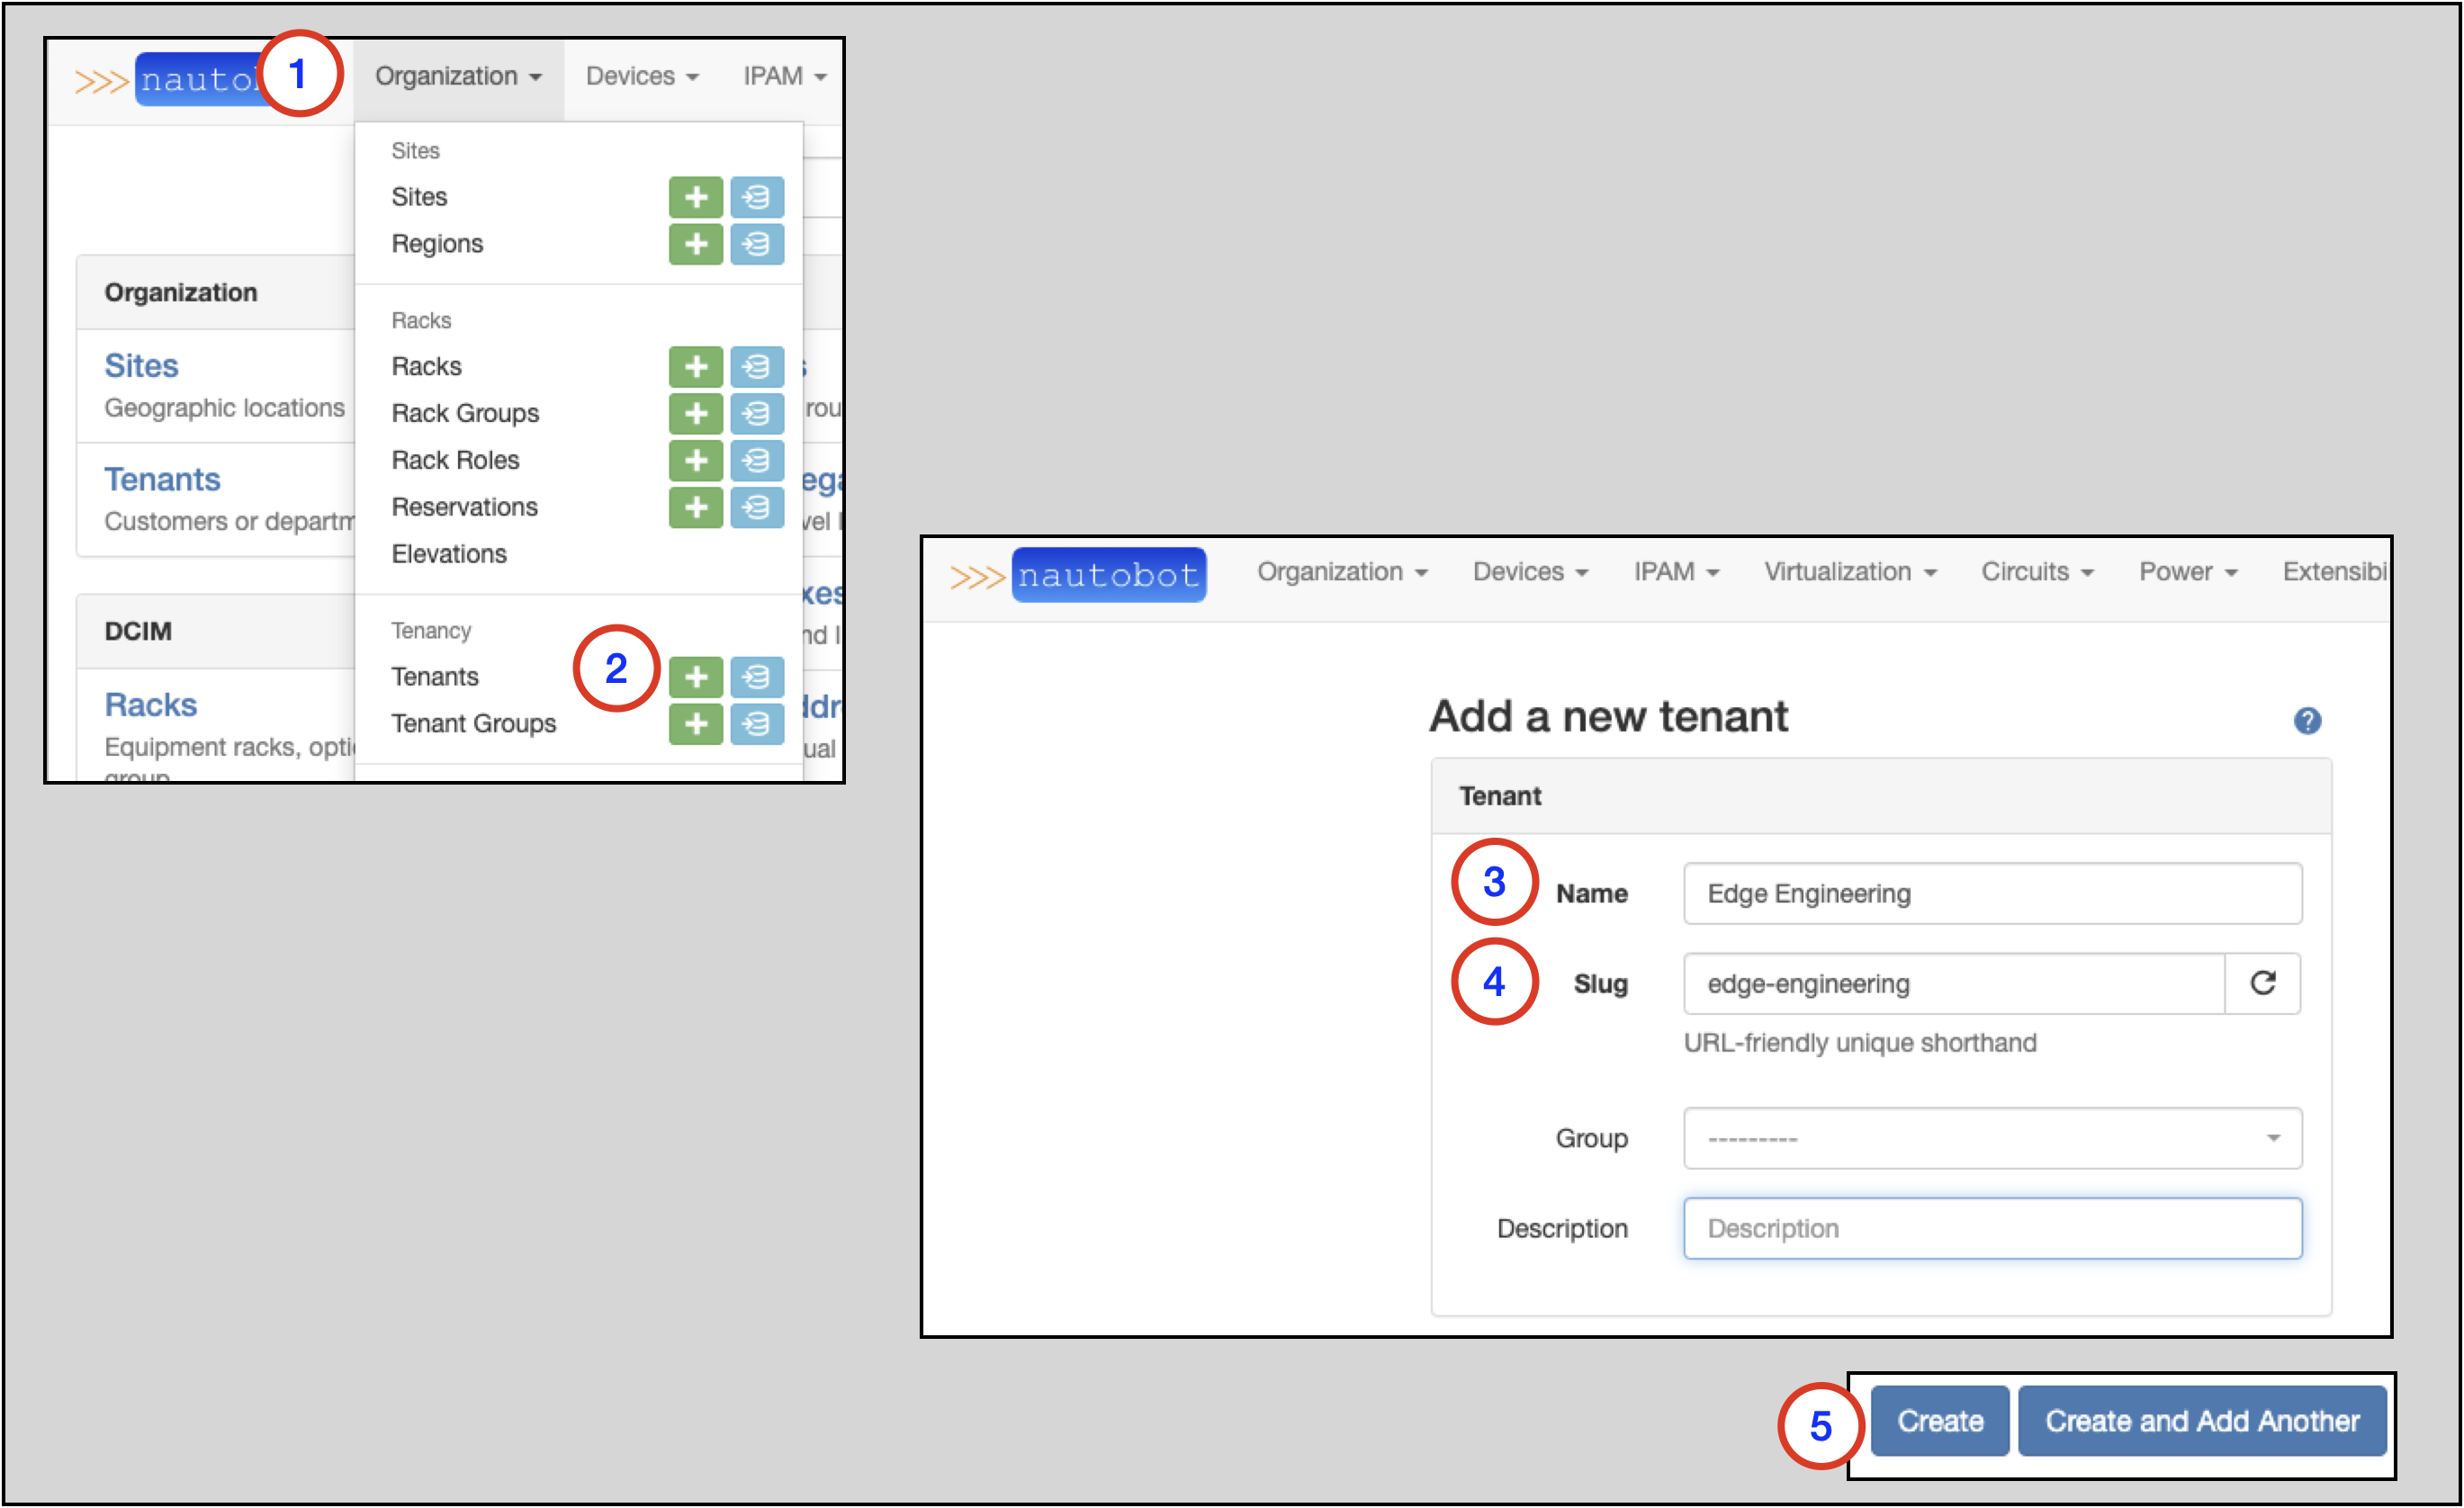Image resolution: width=2464 pixels, height=1508 pixels.
Task: Open the IPAM dropdown menu
Action: click(x=1674, y=571)
